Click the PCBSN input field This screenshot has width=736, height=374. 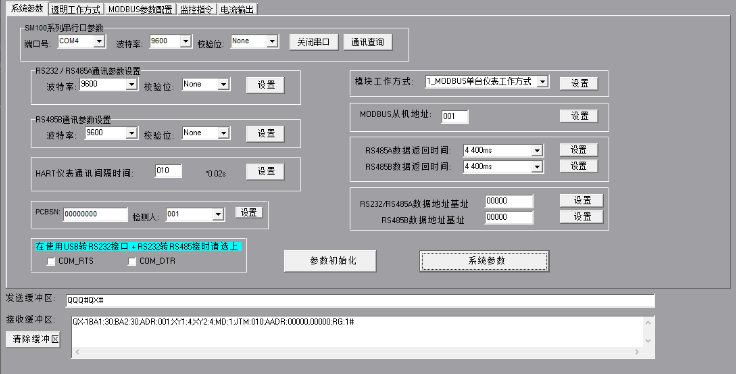(x=95, y=214)
